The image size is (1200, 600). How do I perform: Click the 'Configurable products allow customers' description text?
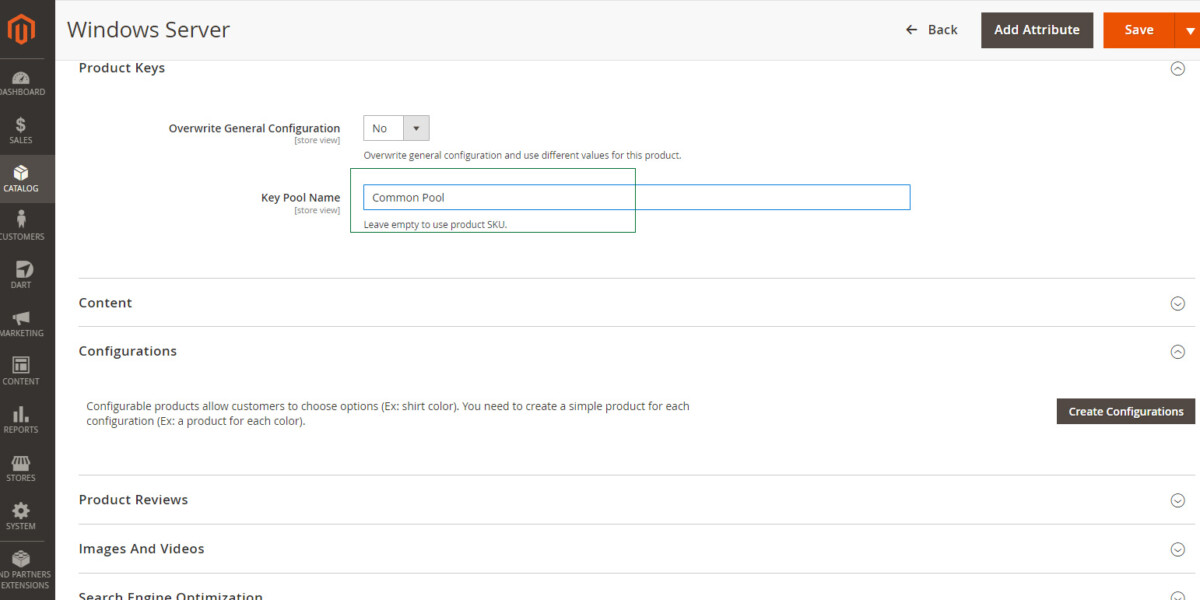[x=388, y=413]
